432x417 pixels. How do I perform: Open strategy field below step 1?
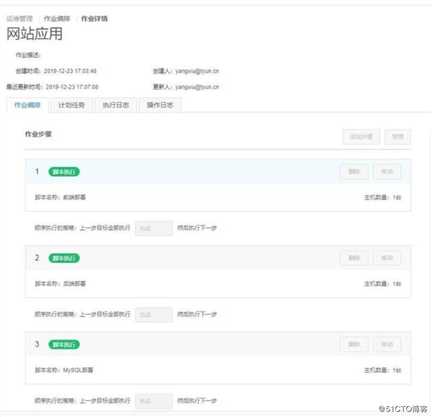click(154, 228)
